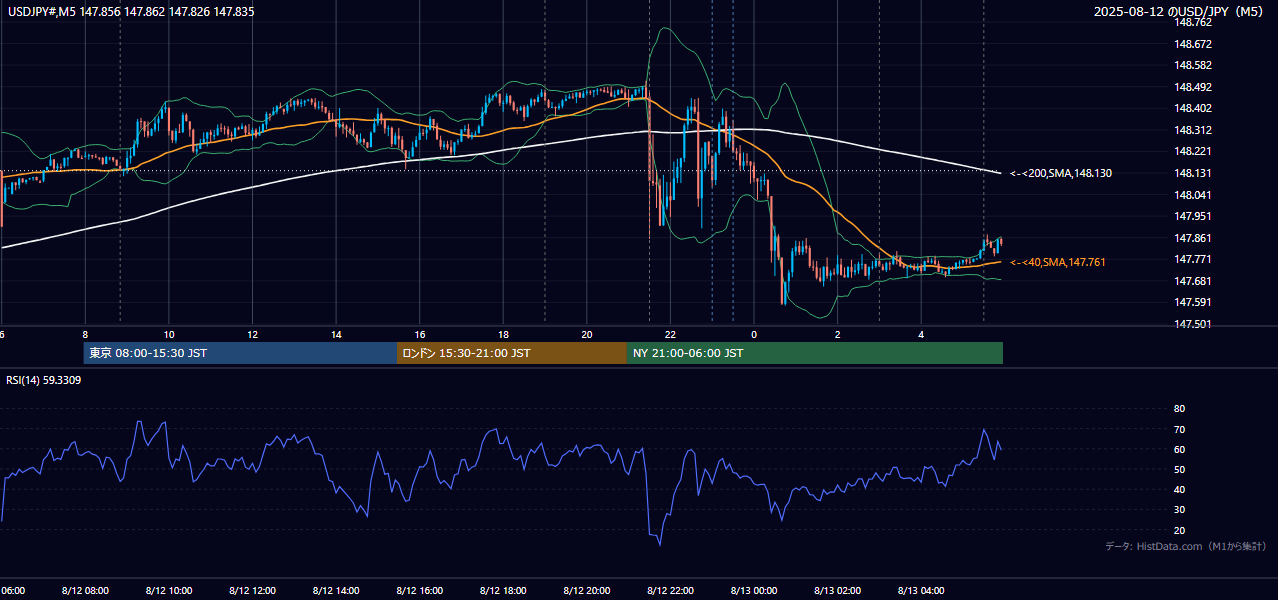The height and width of the screenshot is (600, 1278).
Task: Click RSI scale level 80
Action: 1179,409
